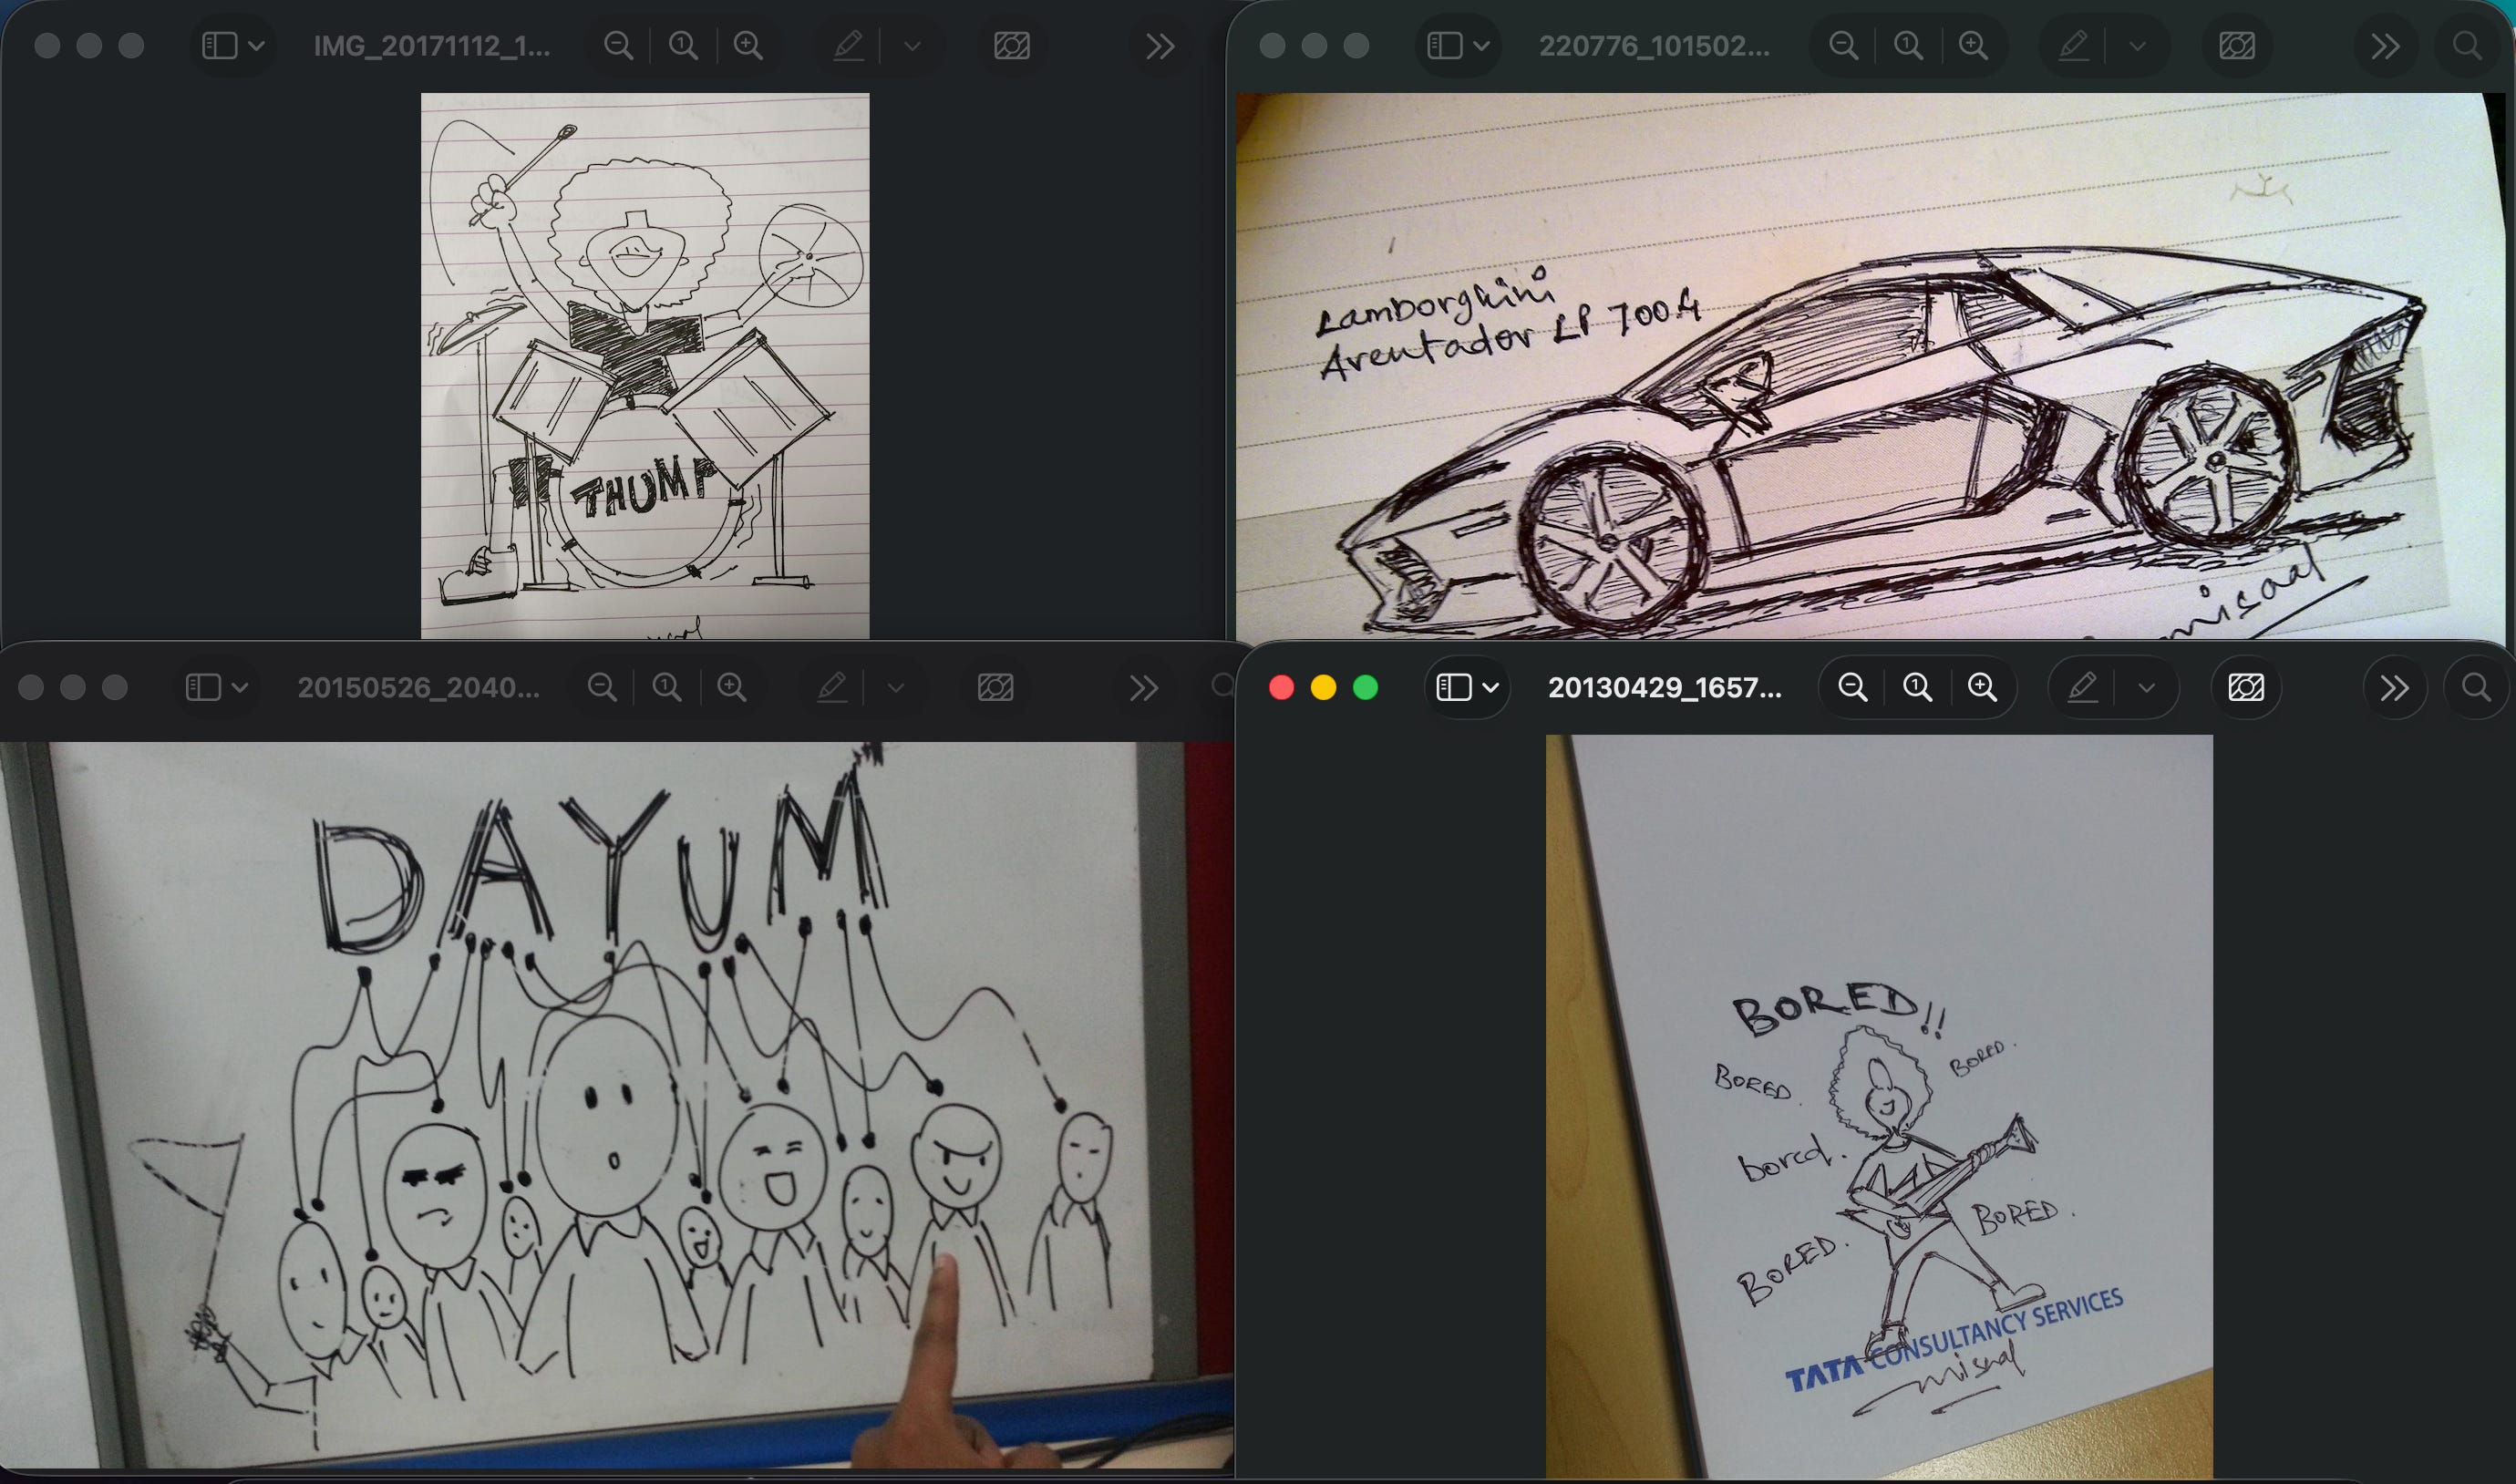Toggle Markup pen in the Lamborghini window
Viewport: 2516px width, 1484px height.
click(2074, 46)
